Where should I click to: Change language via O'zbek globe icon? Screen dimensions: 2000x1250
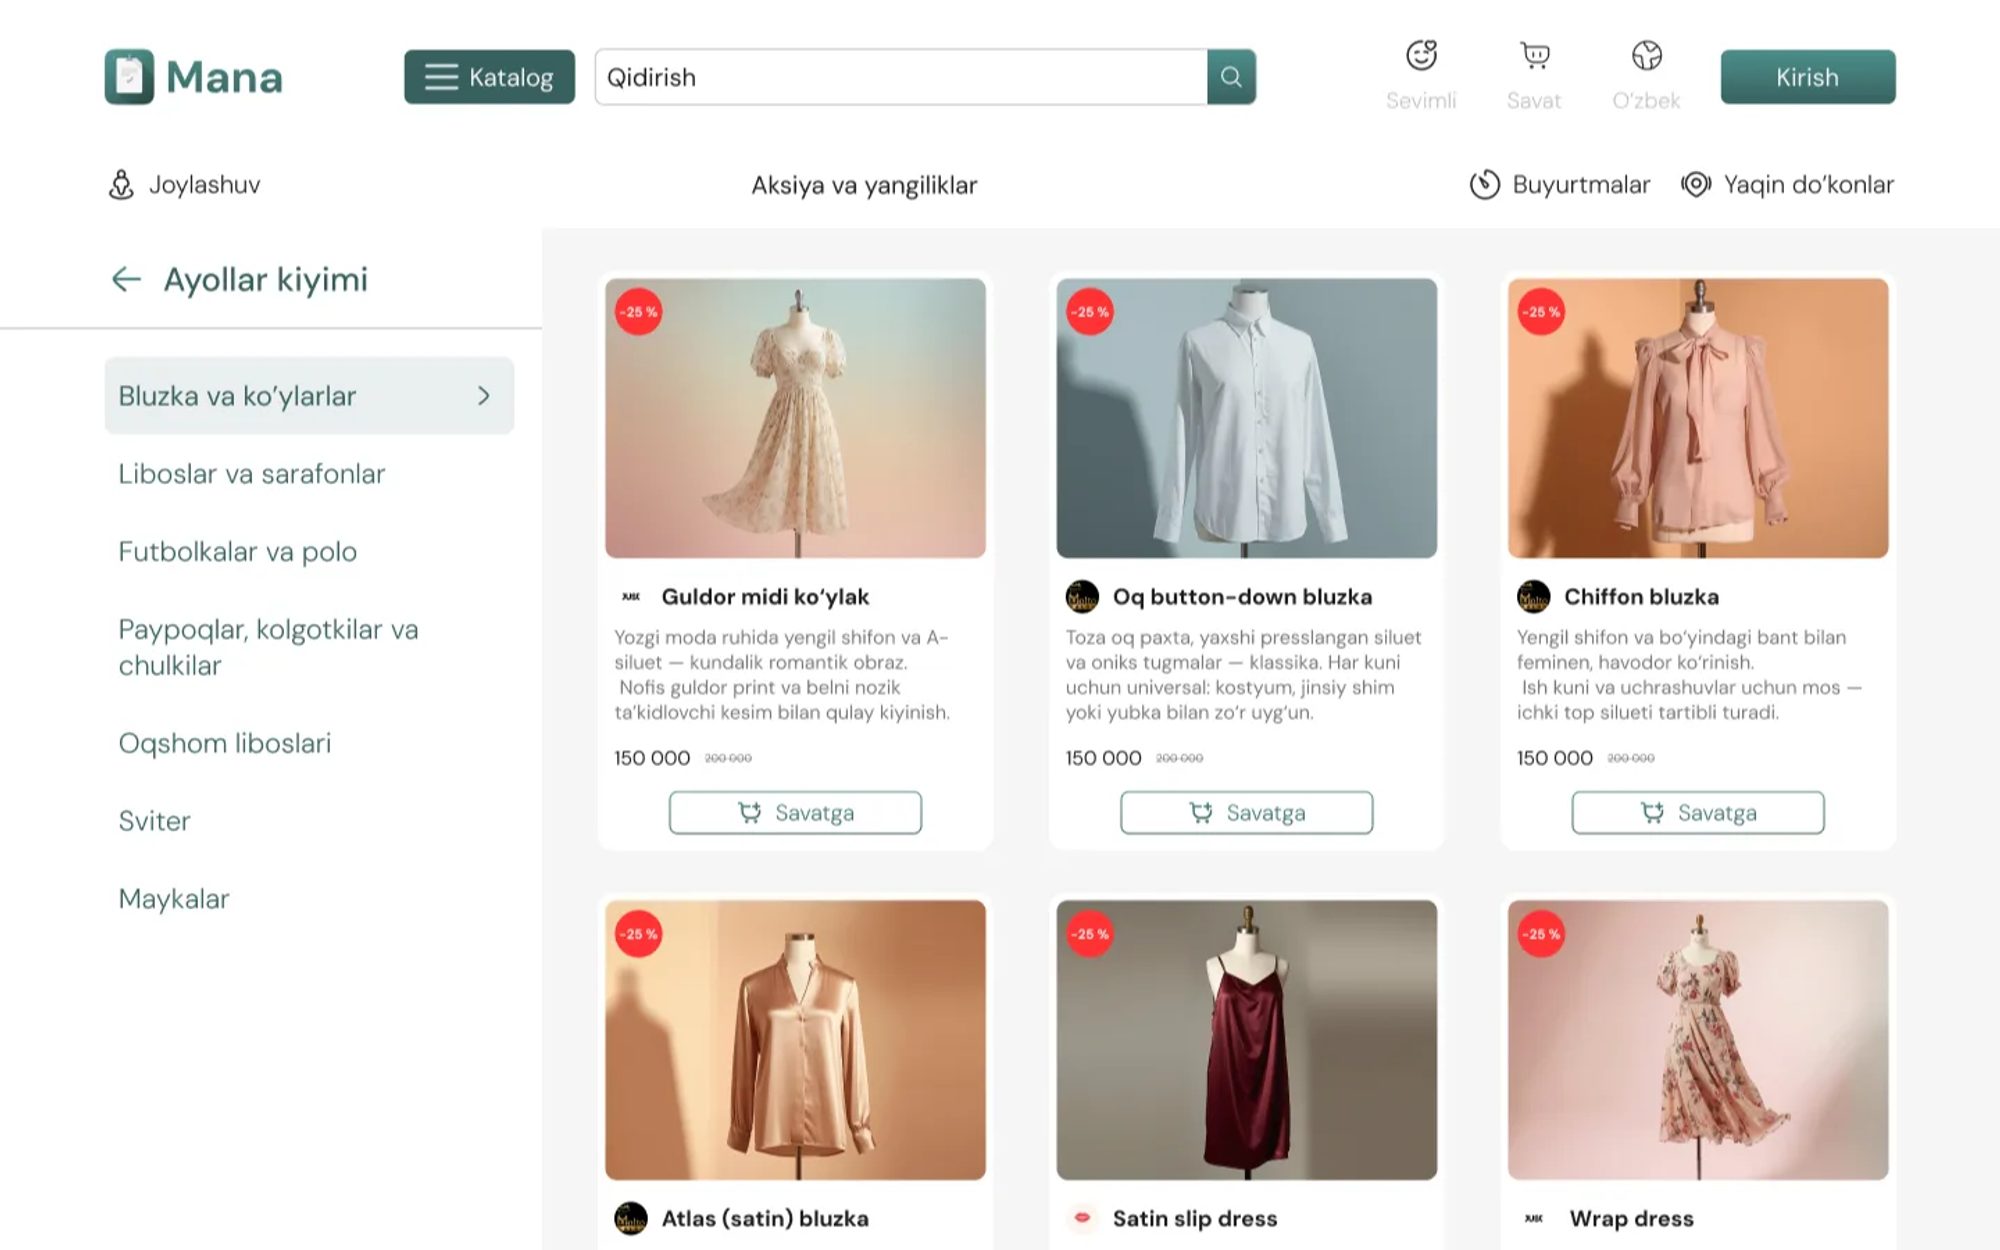coord(1646,55)
